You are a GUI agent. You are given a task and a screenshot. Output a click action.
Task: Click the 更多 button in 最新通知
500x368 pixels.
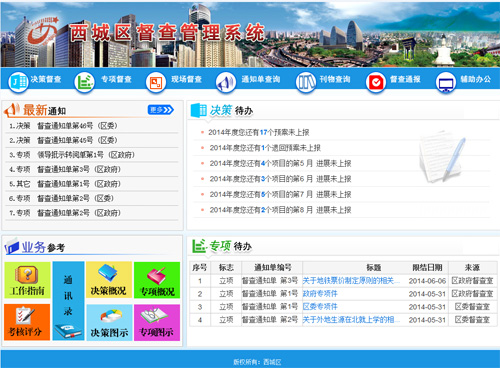click(x=161, y=110)
